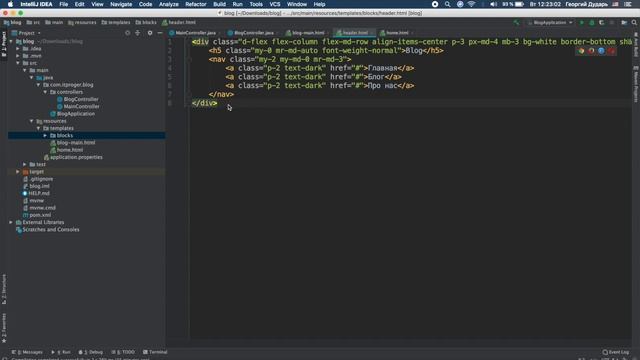Viewport: 640px width, 360px height.
Task: Preview page in Chrome browser icon
Action: click(581, 51)
